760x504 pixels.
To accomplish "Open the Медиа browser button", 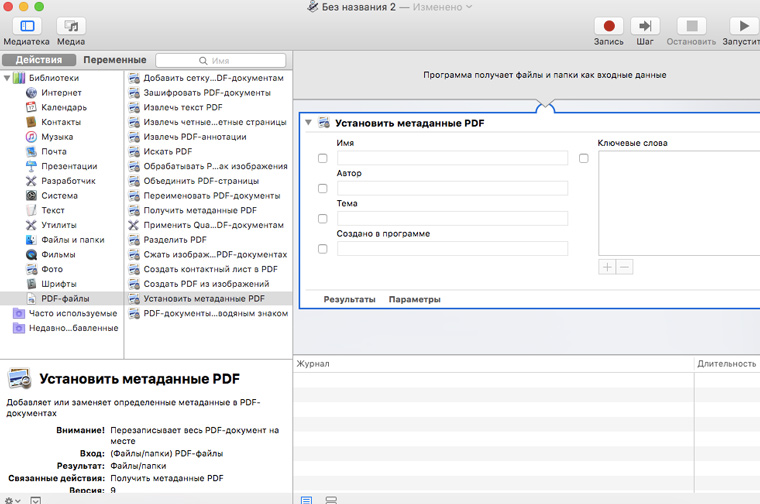I will coord(71,26).
